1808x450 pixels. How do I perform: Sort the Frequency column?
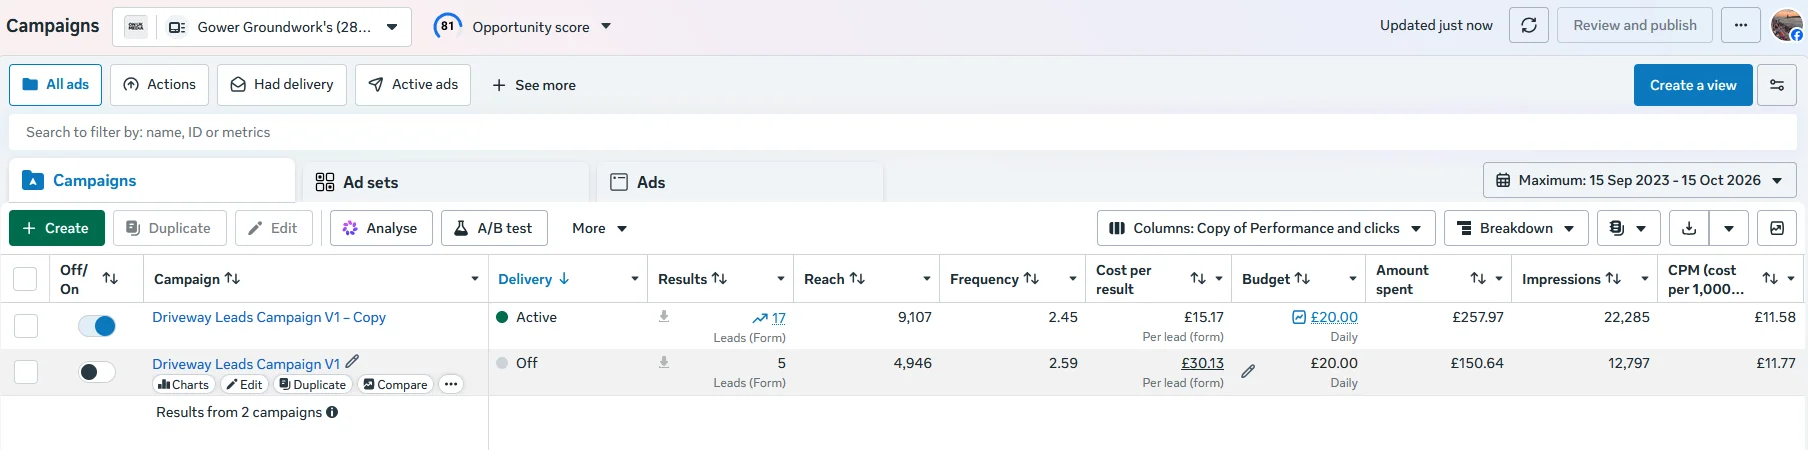pos(1031,278)
